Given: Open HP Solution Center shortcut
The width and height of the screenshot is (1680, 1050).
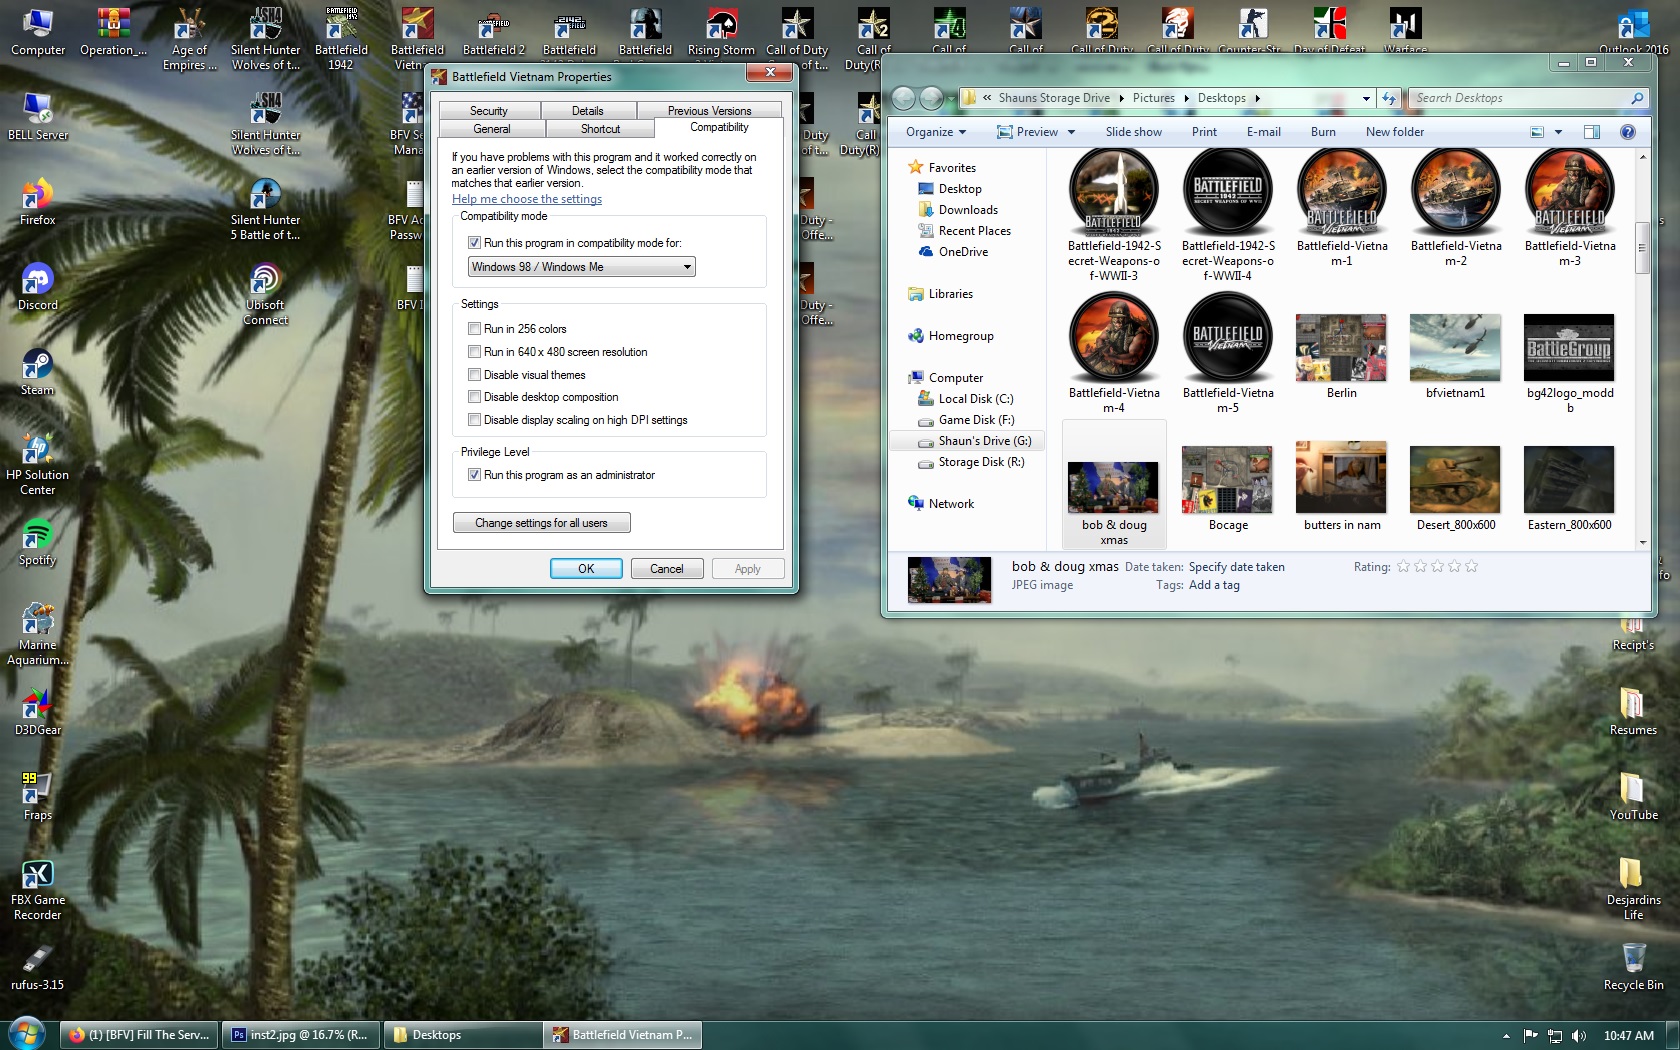Looking at the screenshot, I should (x=38, y=465).
